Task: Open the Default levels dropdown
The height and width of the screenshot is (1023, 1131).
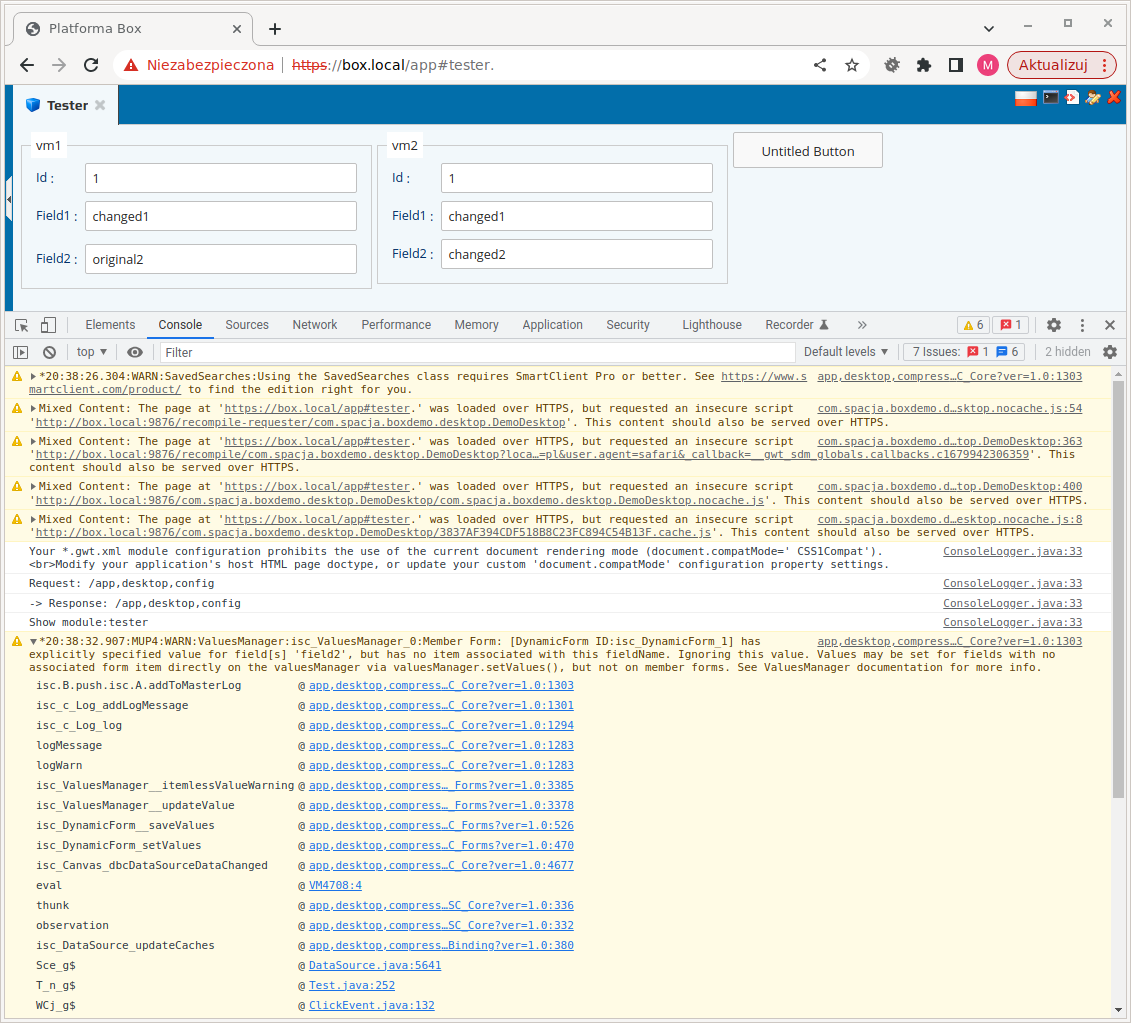Action: 846,352
